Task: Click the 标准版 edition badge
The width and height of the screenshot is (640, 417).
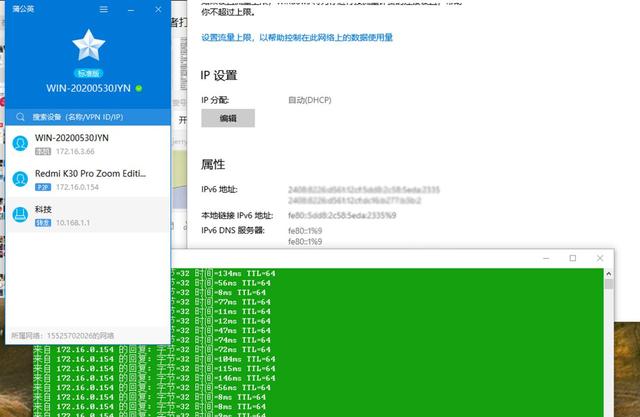Action: tap(88, 73)
